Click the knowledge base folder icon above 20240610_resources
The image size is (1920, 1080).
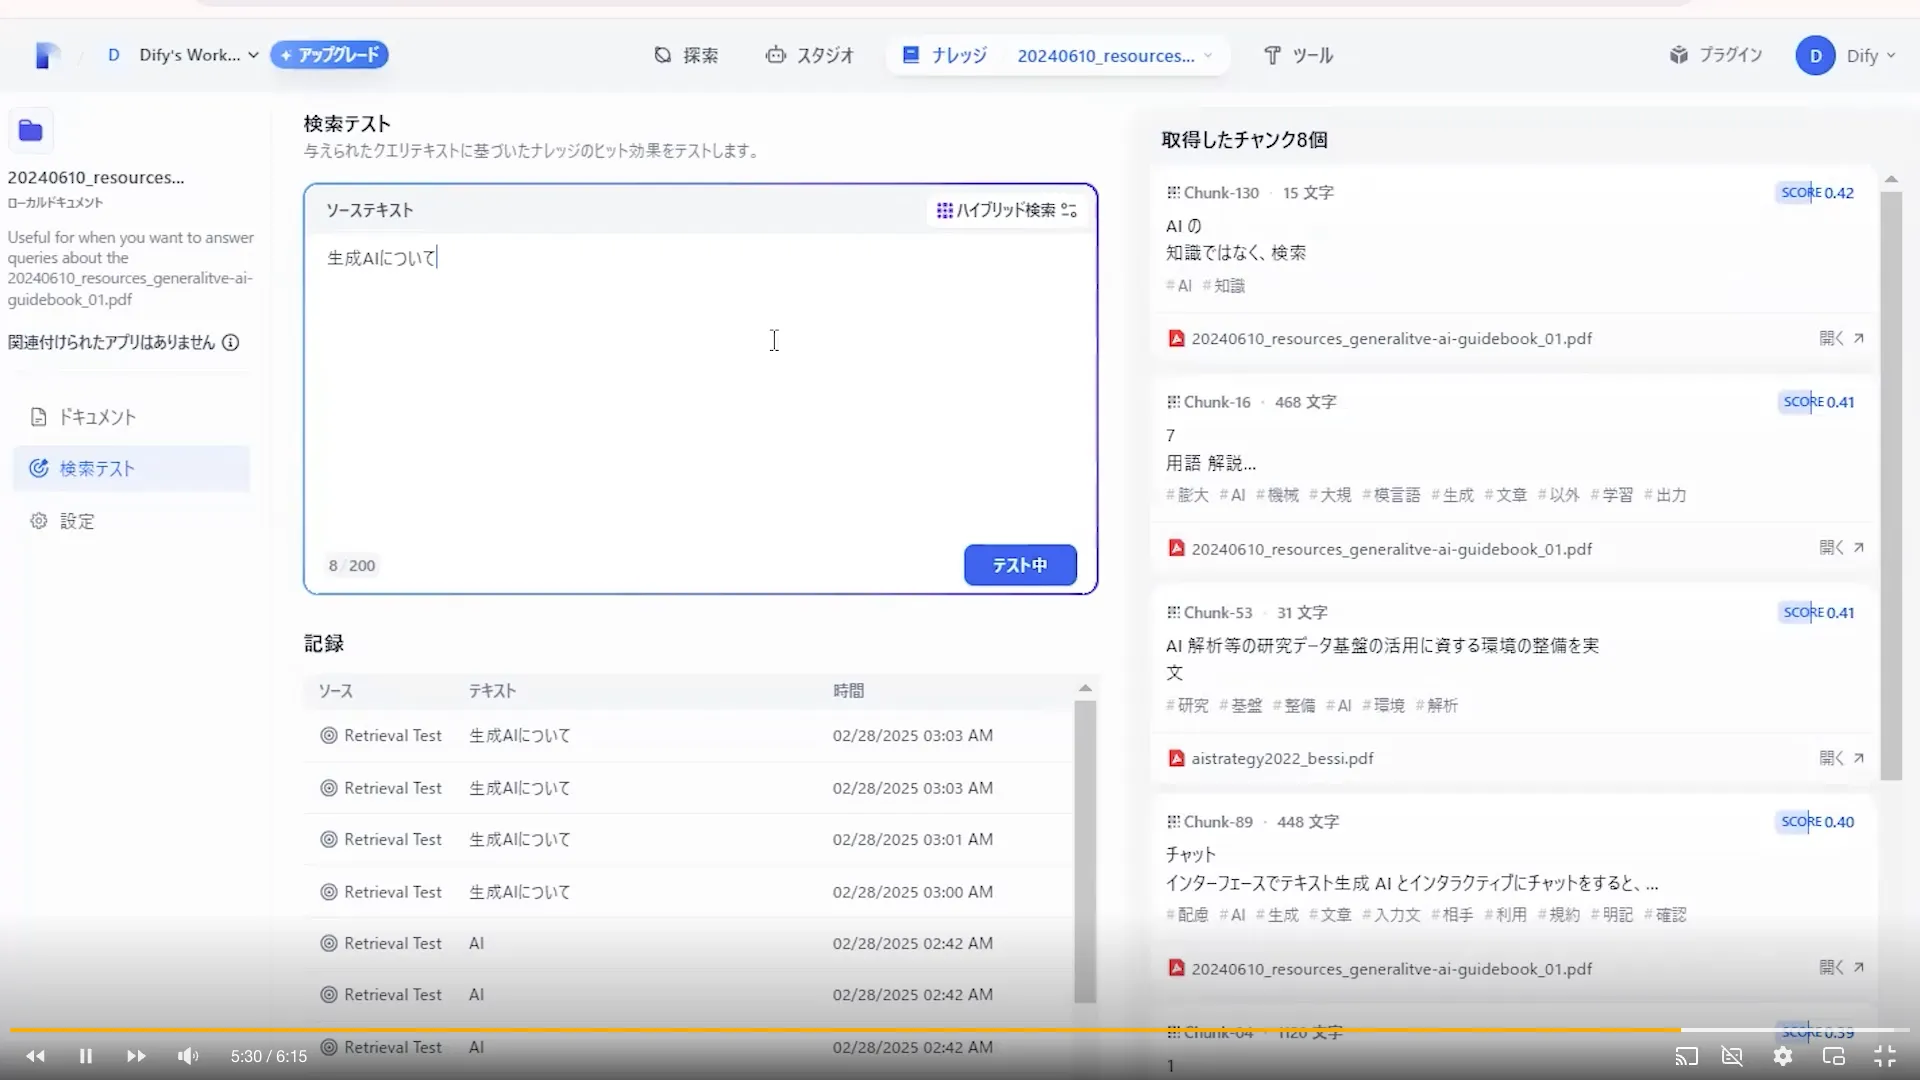click(x=30, y=130)
